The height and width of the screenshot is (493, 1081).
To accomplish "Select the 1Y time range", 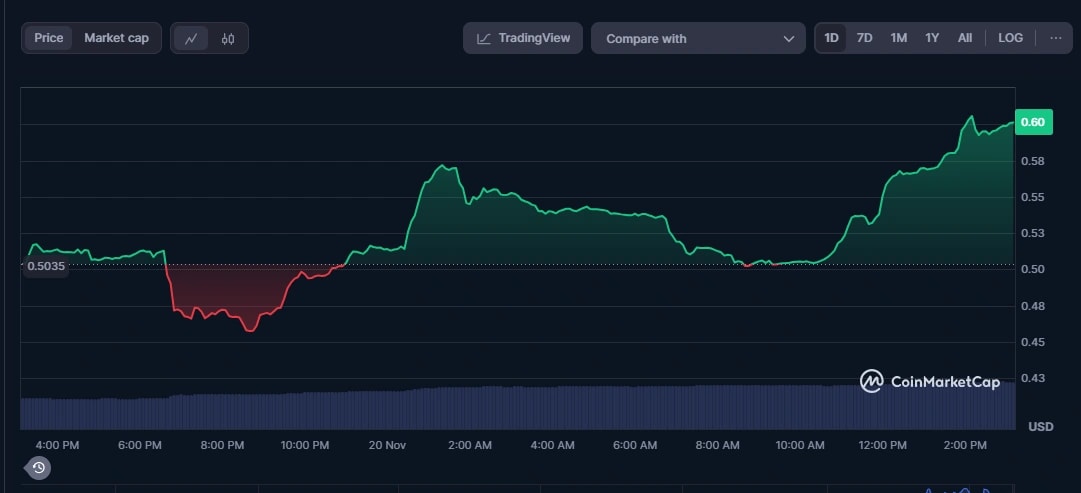I will click(932, 38).
